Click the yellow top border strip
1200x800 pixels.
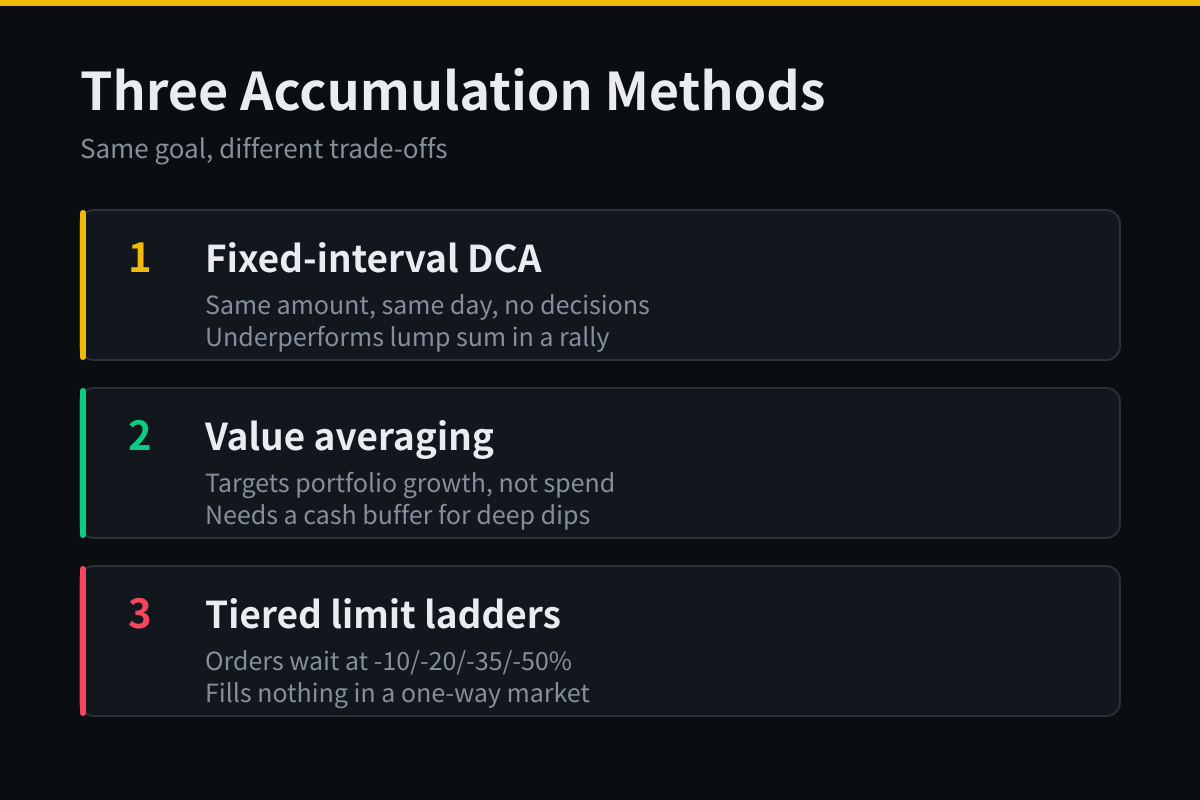600,3
